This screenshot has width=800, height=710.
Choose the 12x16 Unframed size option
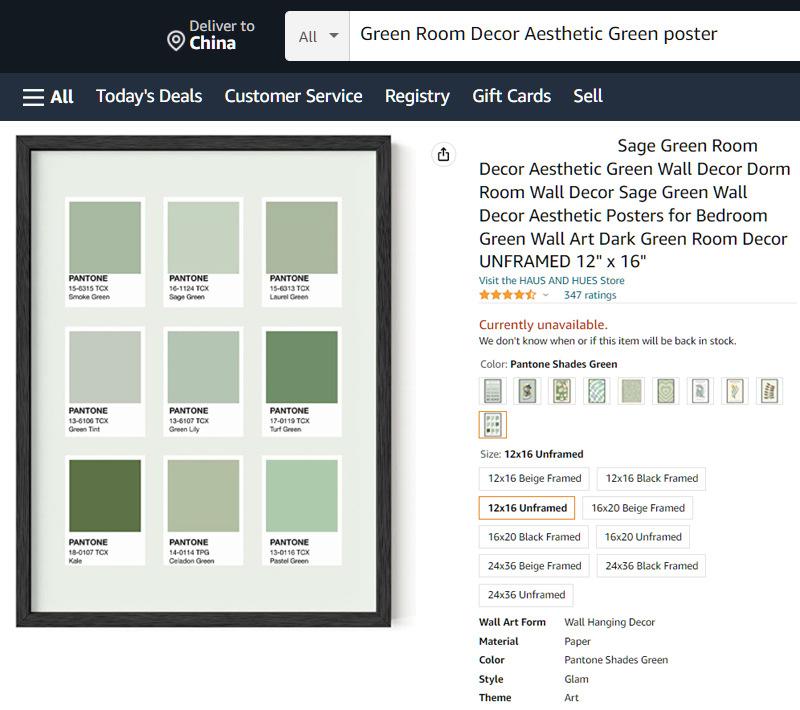[x=527, y=508]
